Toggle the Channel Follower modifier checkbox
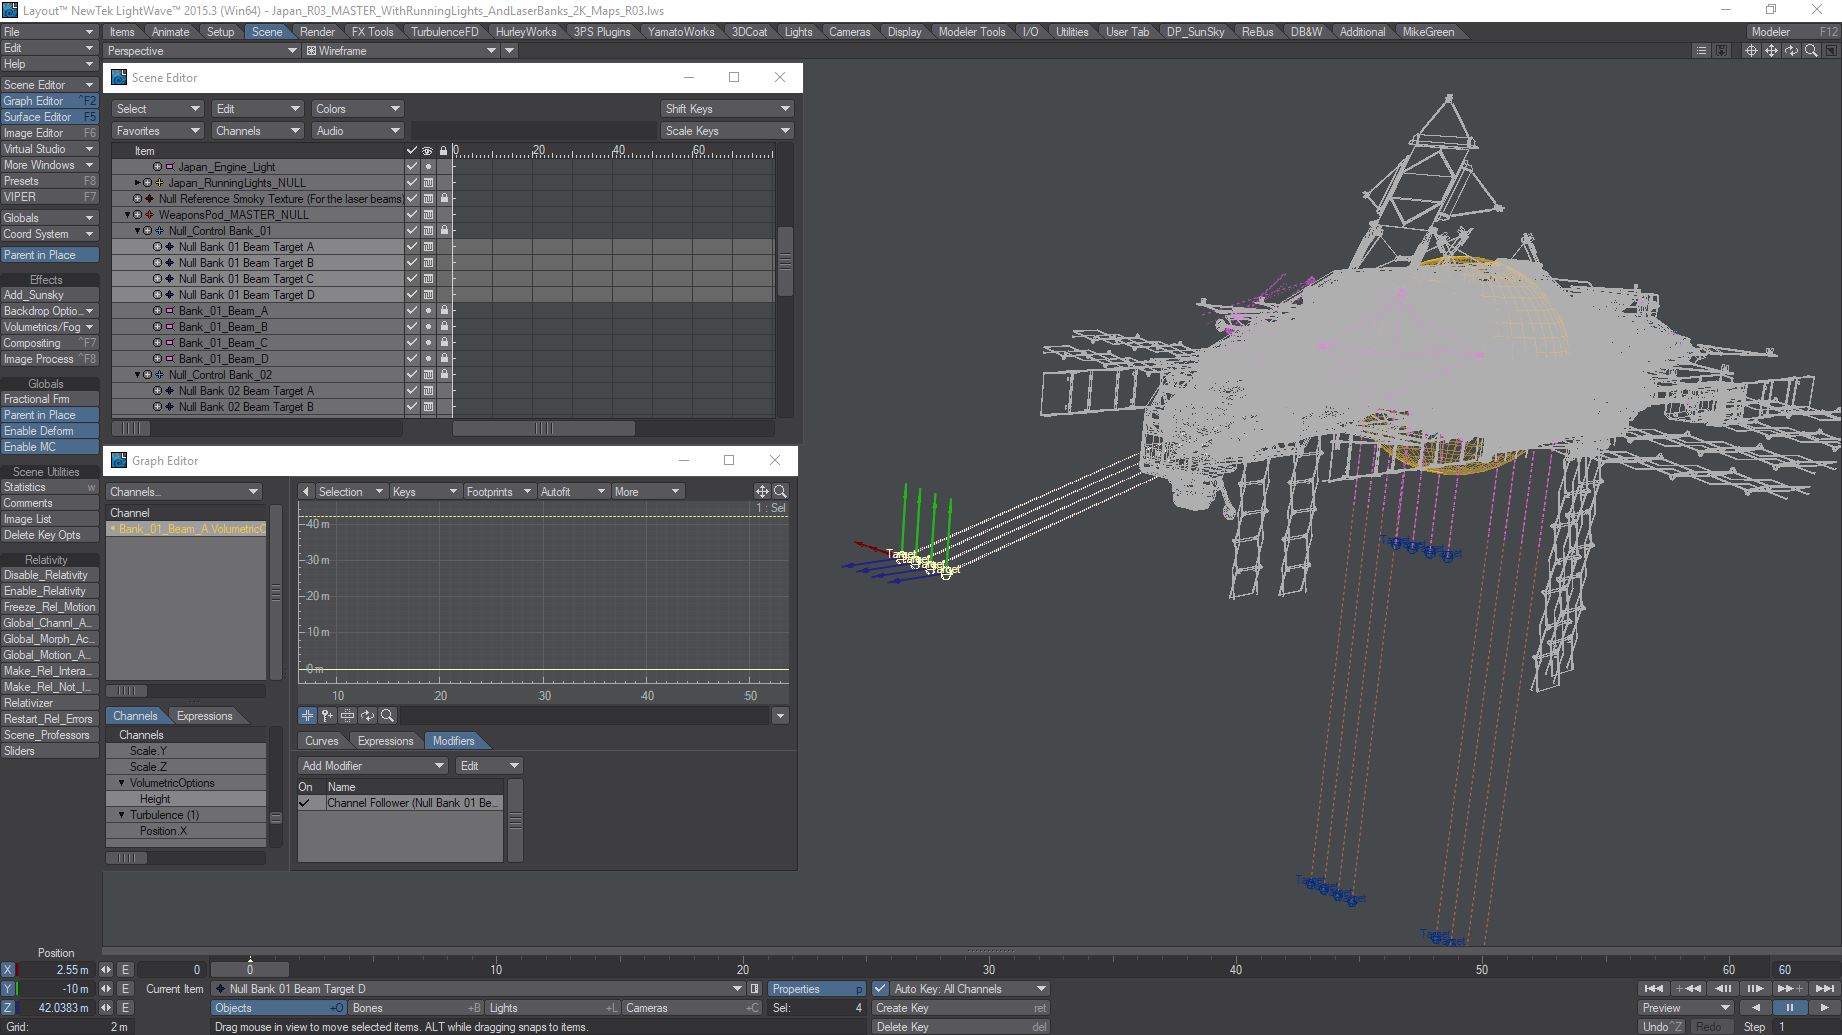 pos(306,803)
